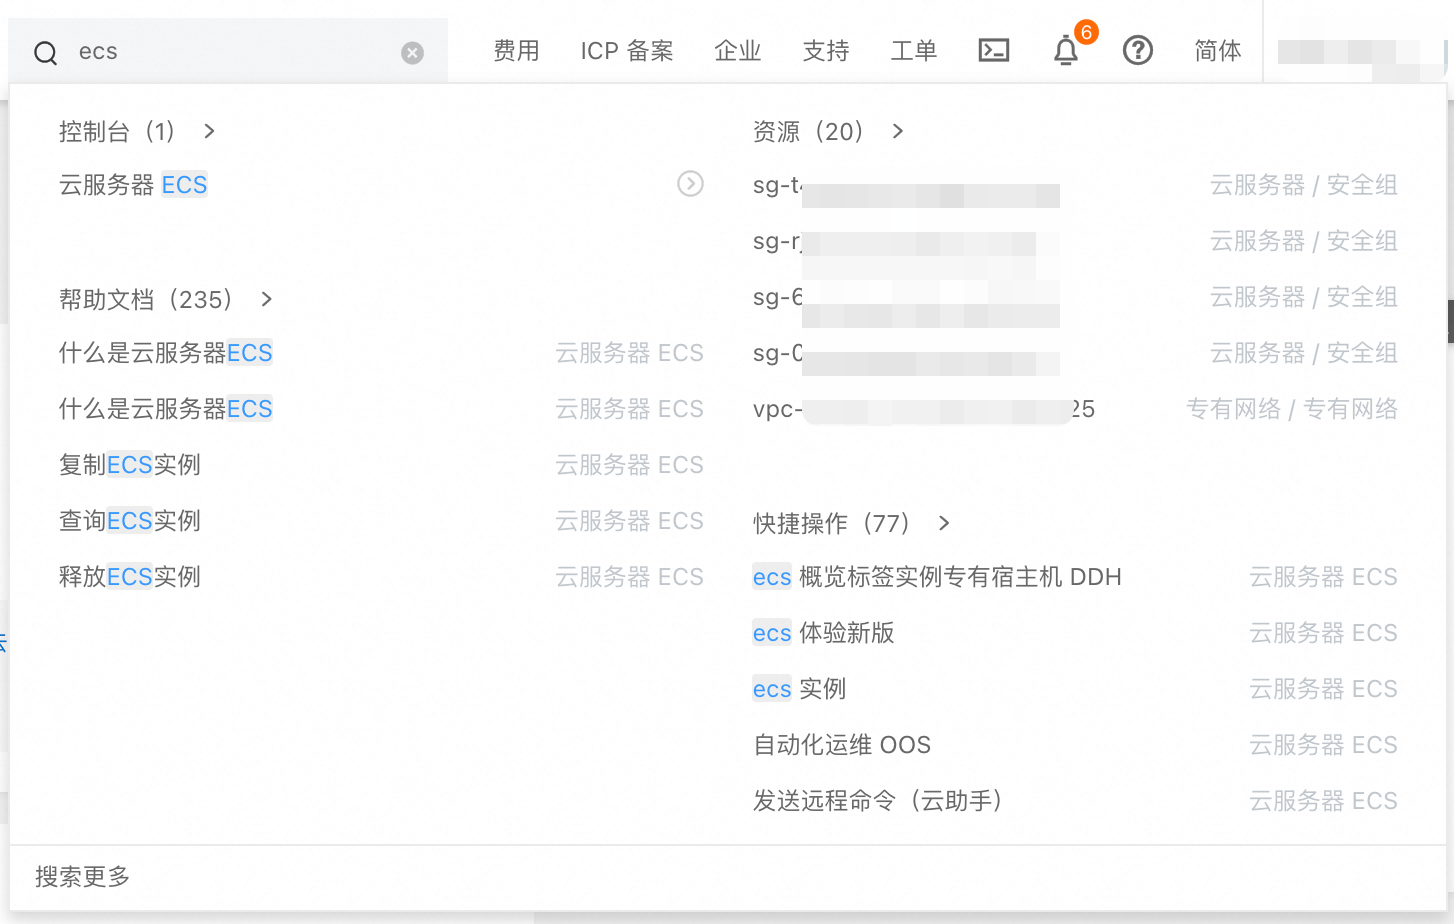The image size is (1454, 924).
Task: Expand the 控制台 (1) section
Action: pos(137,131)
